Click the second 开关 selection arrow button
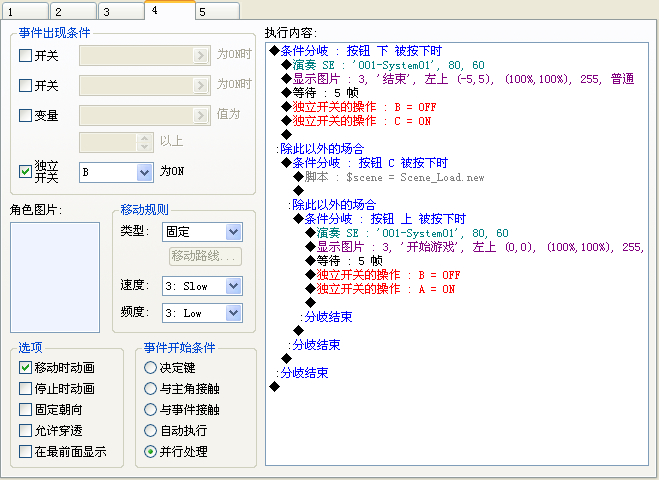Screen dimensions: 659x480 pos(201,85)
